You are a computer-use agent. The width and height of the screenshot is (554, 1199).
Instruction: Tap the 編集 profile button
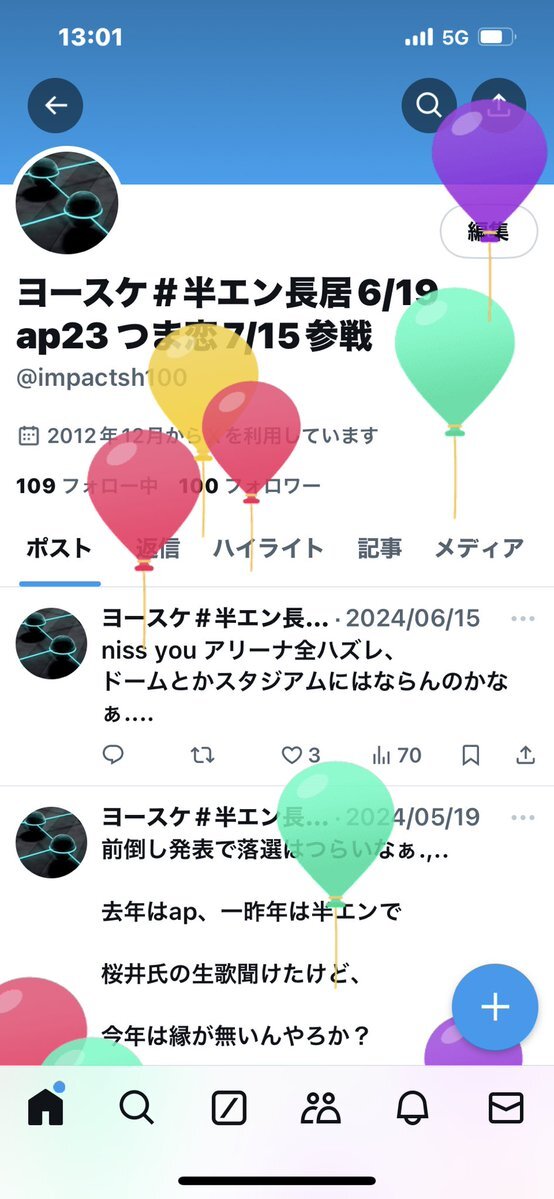point(489,232)
